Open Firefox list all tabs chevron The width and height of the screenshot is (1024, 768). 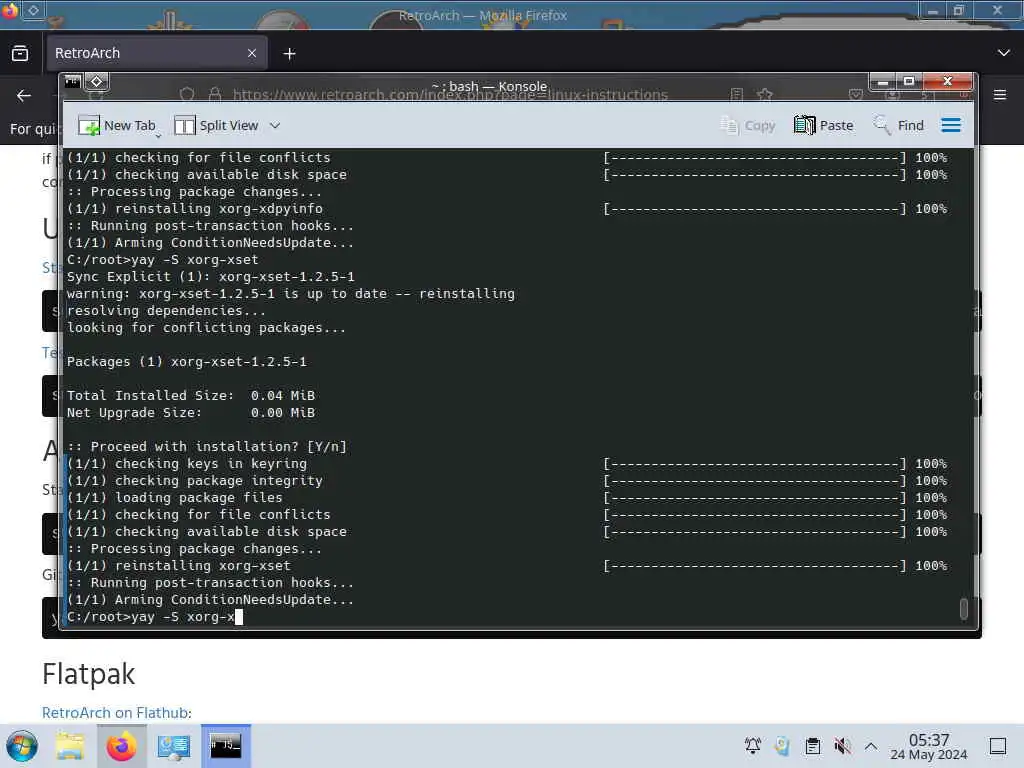(x=1004, y=53)
